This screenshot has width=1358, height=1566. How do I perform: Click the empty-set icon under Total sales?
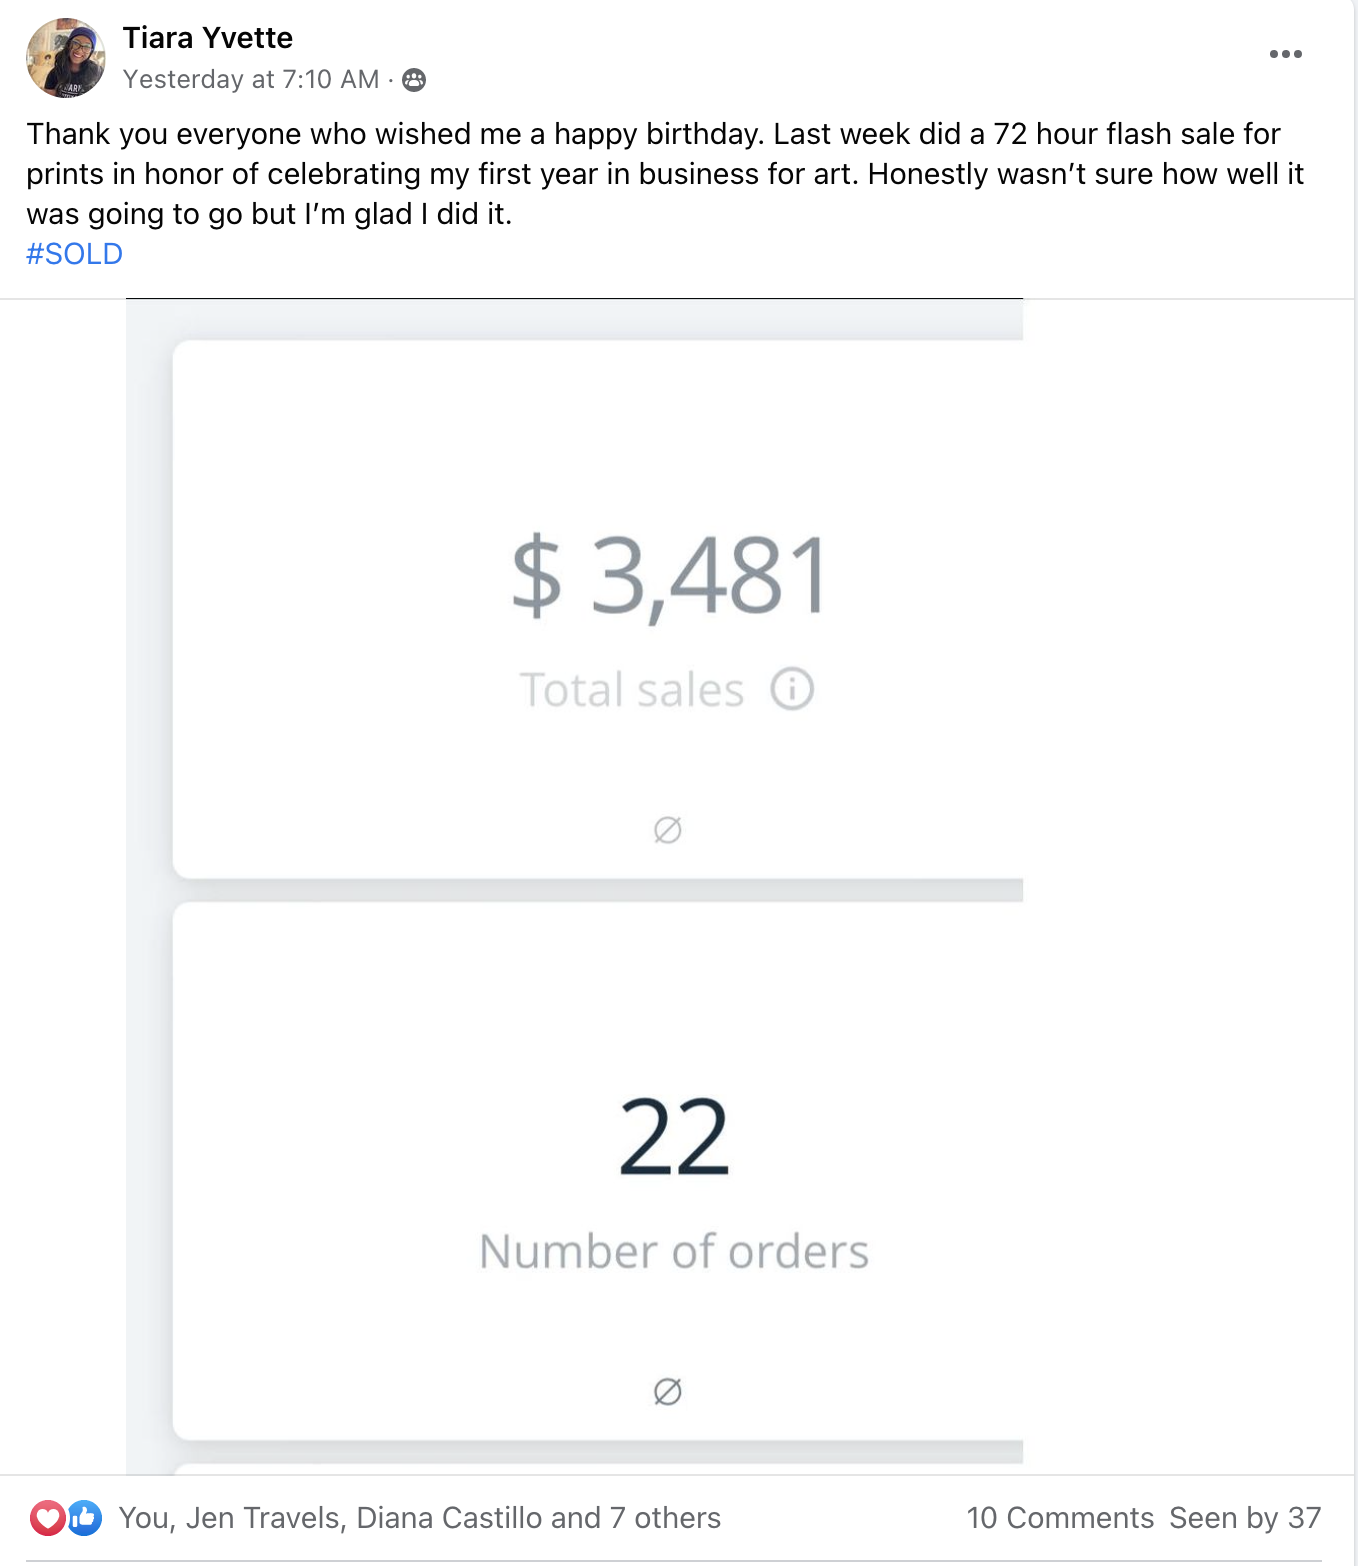click(x=668, y=830)
